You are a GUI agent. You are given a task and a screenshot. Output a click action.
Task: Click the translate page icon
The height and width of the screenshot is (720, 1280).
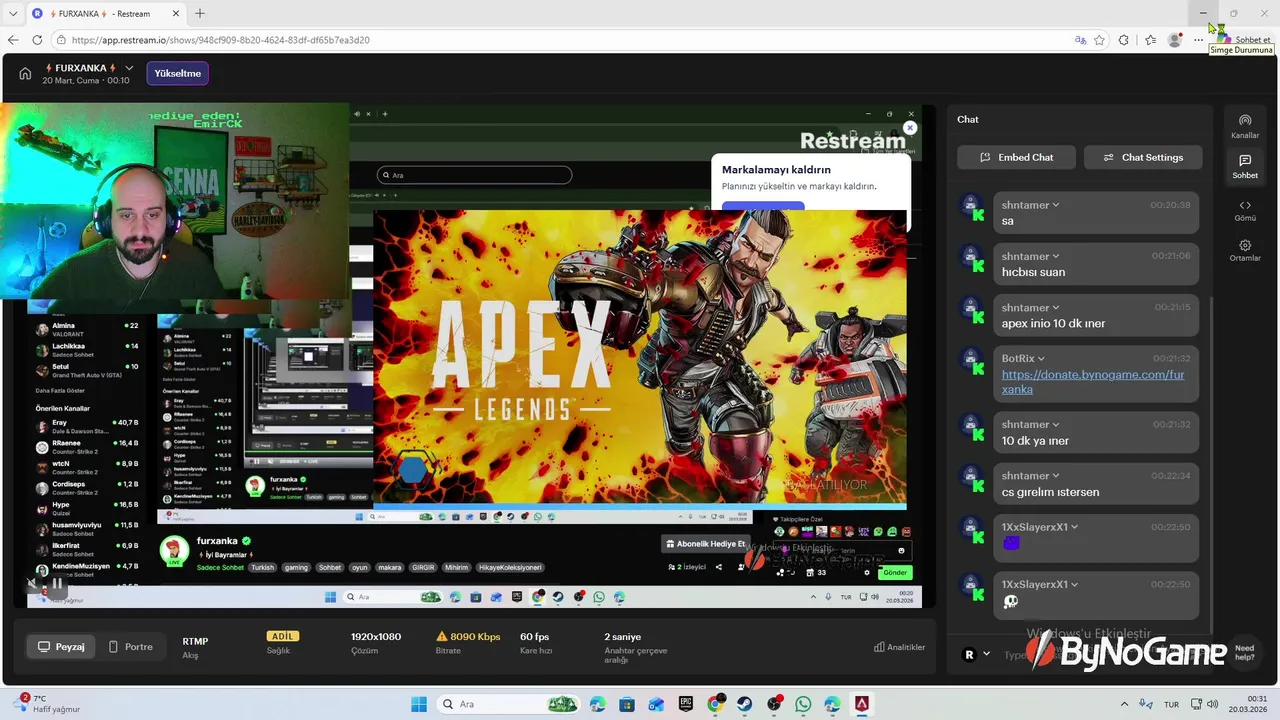1080,40
